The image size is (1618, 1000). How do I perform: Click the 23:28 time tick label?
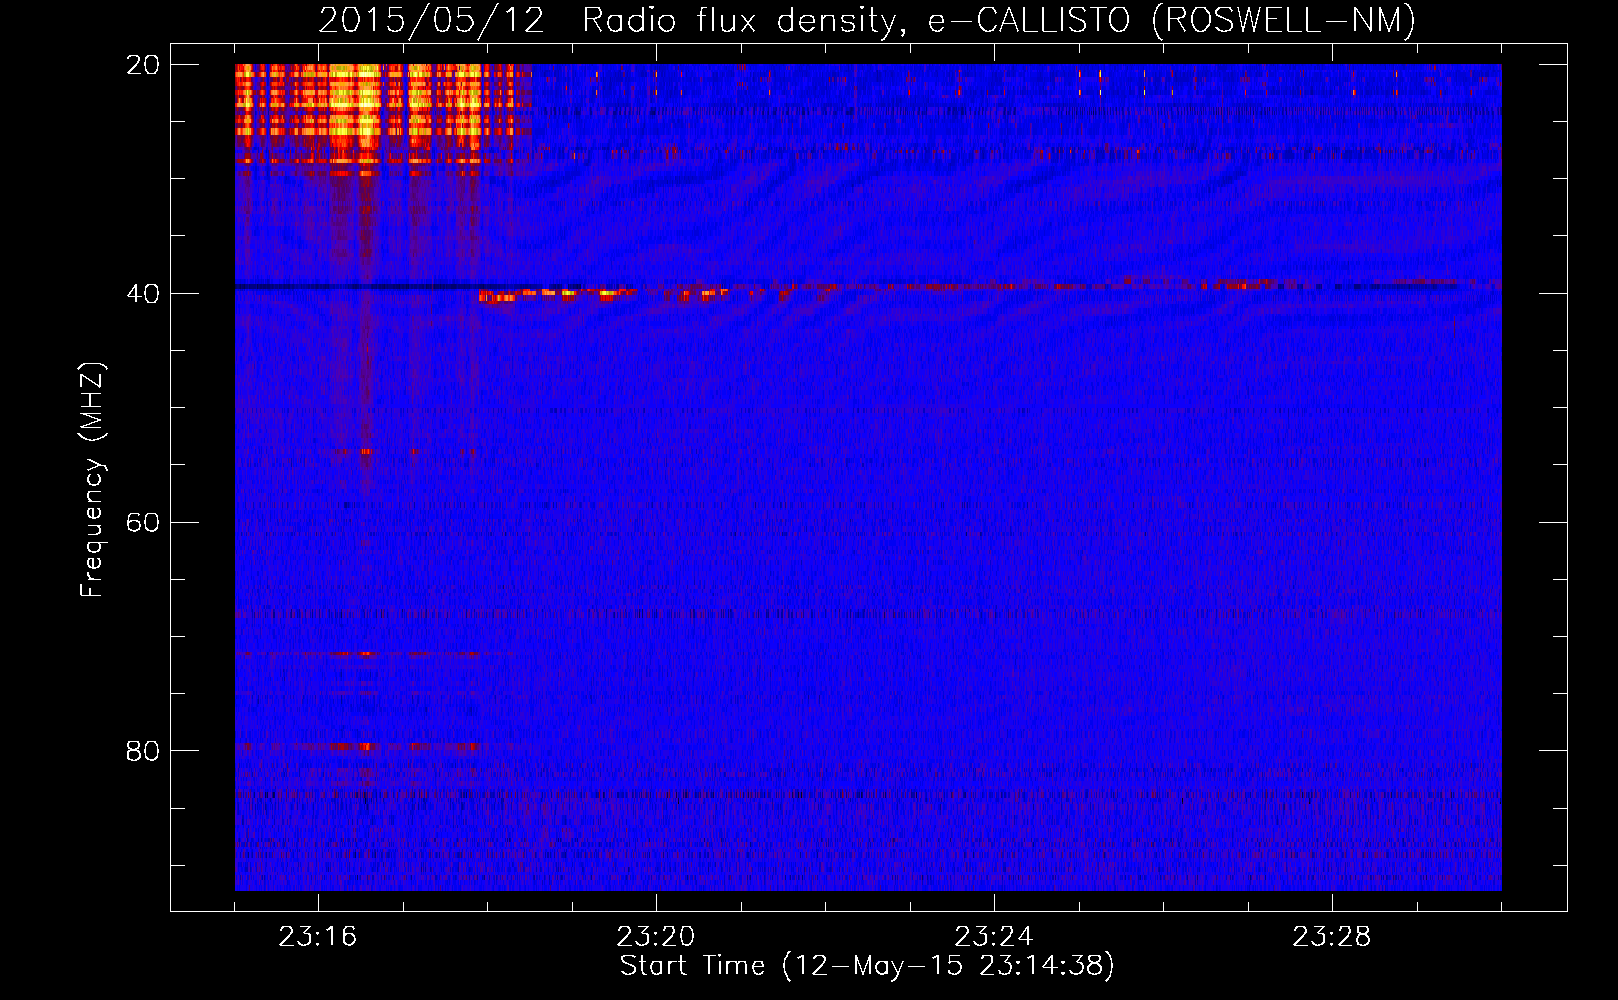(x=1332, y=937)
